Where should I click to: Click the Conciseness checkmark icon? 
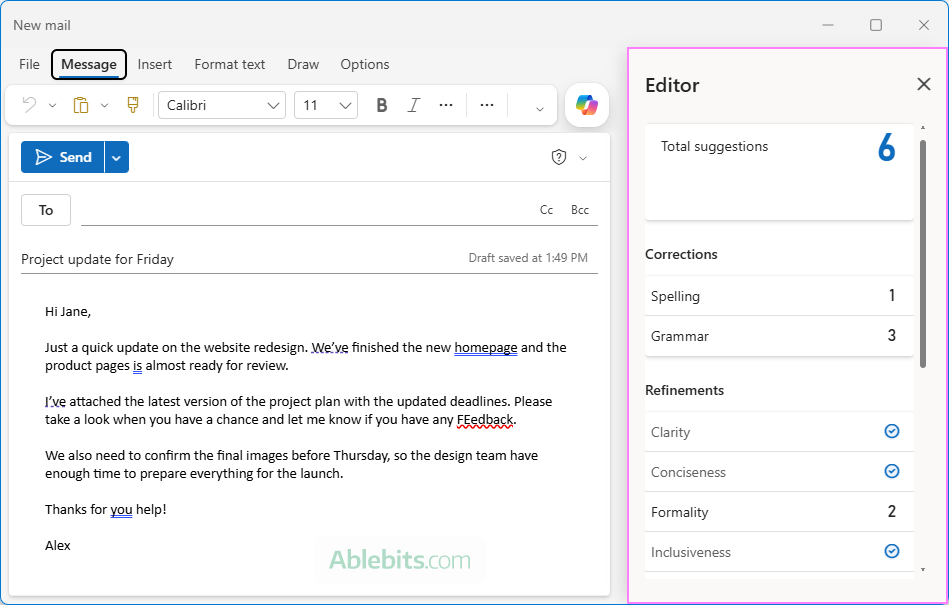click(x=892, y=471)
